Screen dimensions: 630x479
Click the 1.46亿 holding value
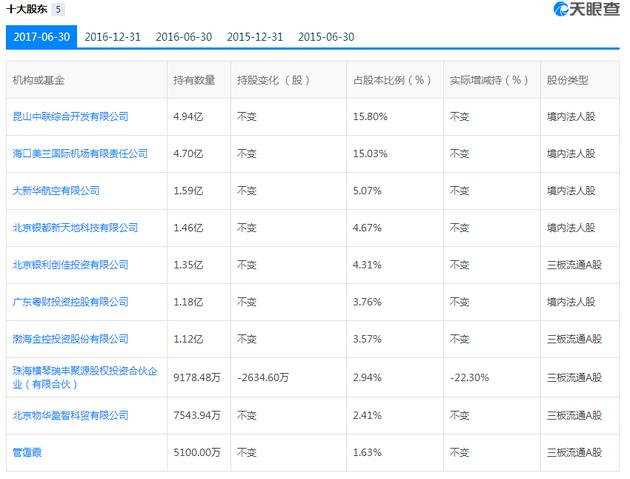[188, 227]
